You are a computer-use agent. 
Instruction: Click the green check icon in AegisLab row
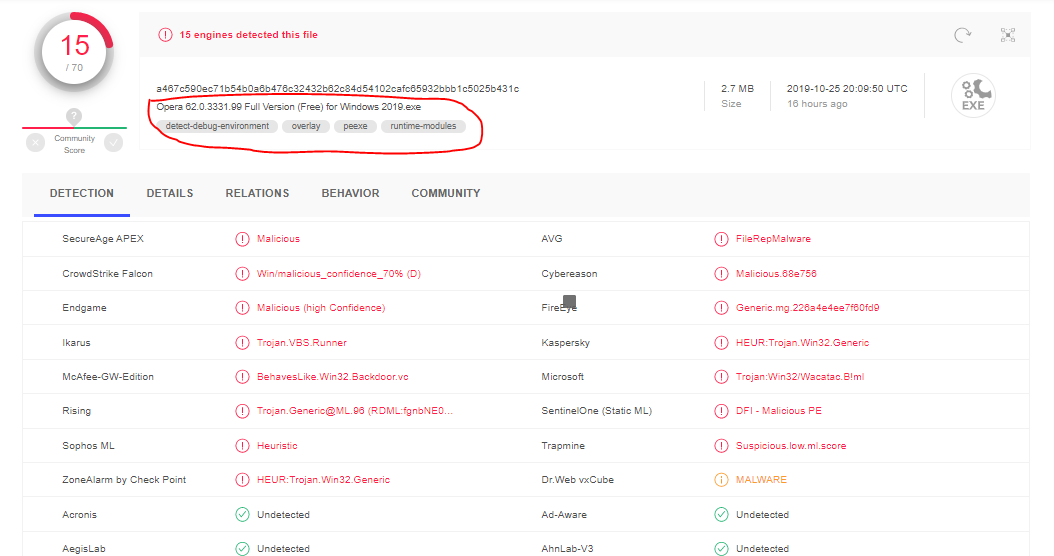coord(242,549)
